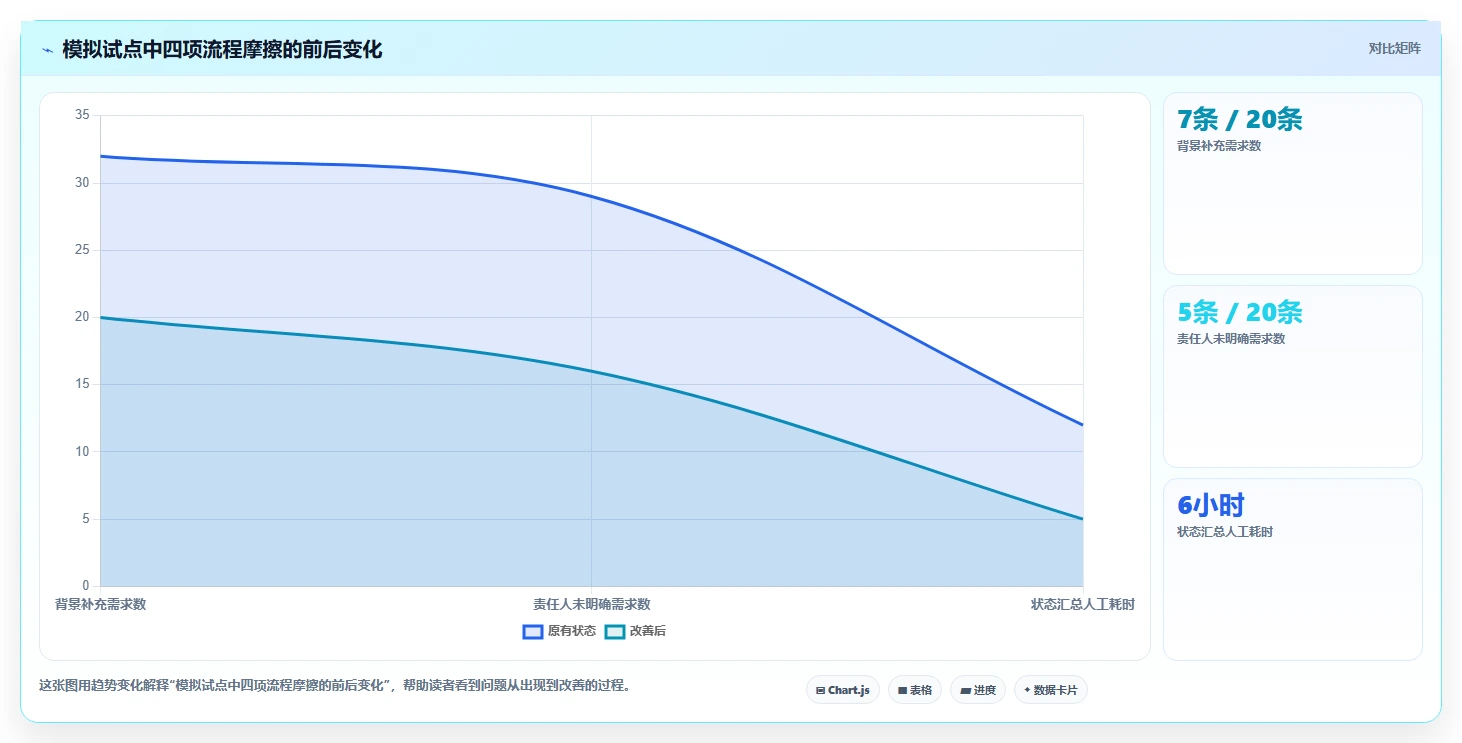Click the 原有状态 line point at 责任人未明确需求数
The image size is (1462, 743).
[592, 196]
